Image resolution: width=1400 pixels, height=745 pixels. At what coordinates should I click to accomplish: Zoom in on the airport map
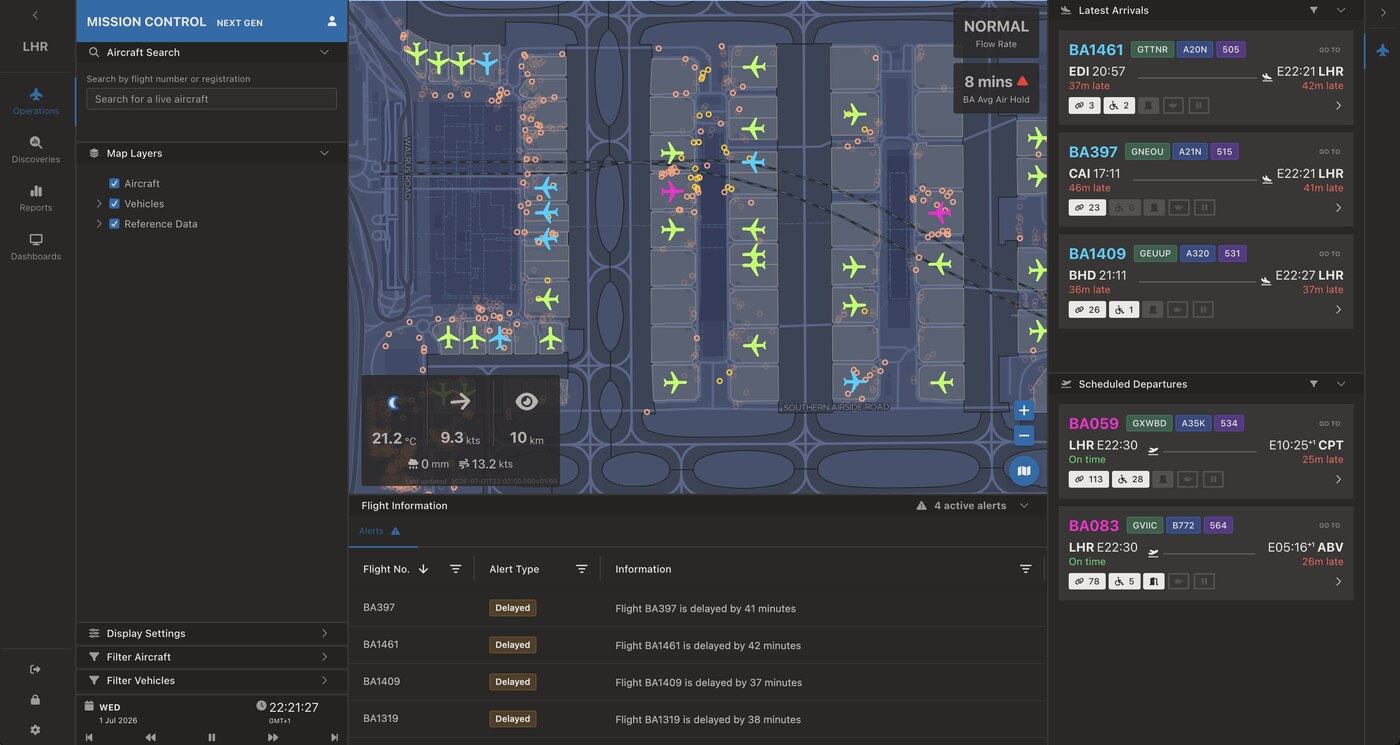pyautogui.click(x=1023, y=411)
